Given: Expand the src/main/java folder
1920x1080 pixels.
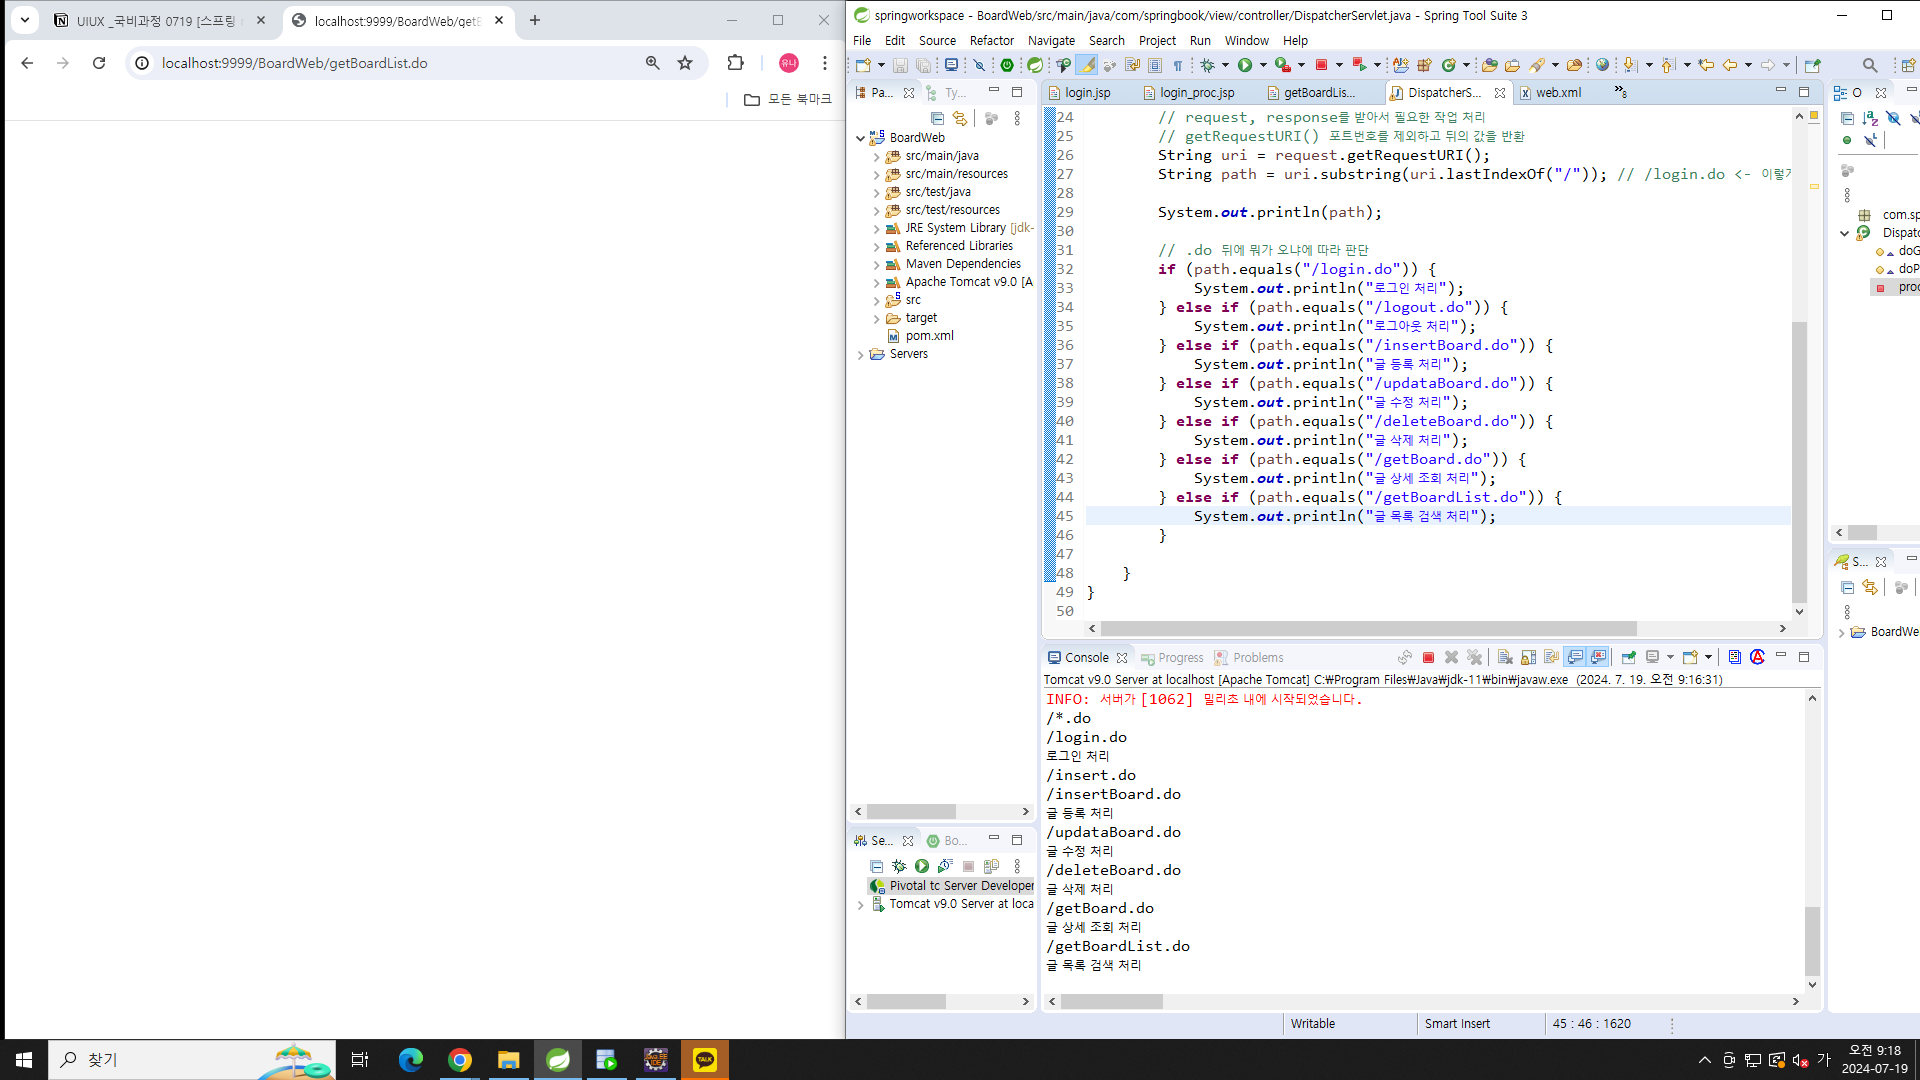Looking at the screenshot, I should coord(877,157).
